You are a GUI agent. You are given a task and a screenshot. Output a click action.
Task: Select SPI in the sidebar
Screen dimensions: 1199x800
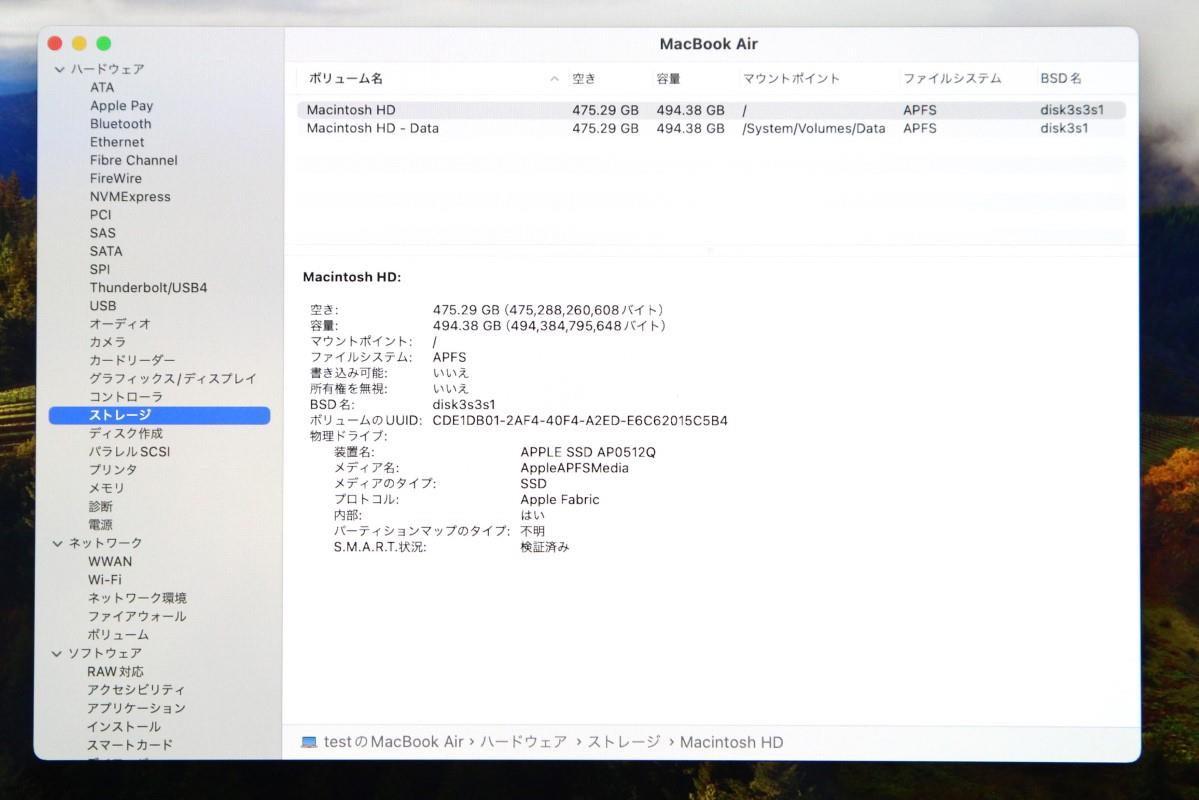tap(99, 270)
